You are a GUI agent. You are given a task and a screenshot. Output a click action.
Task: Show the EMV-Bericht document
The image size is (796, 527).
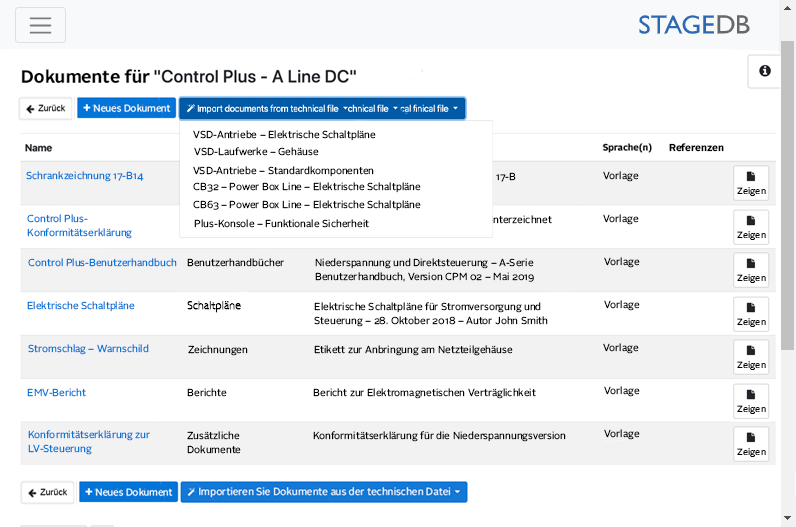point(750,401)
